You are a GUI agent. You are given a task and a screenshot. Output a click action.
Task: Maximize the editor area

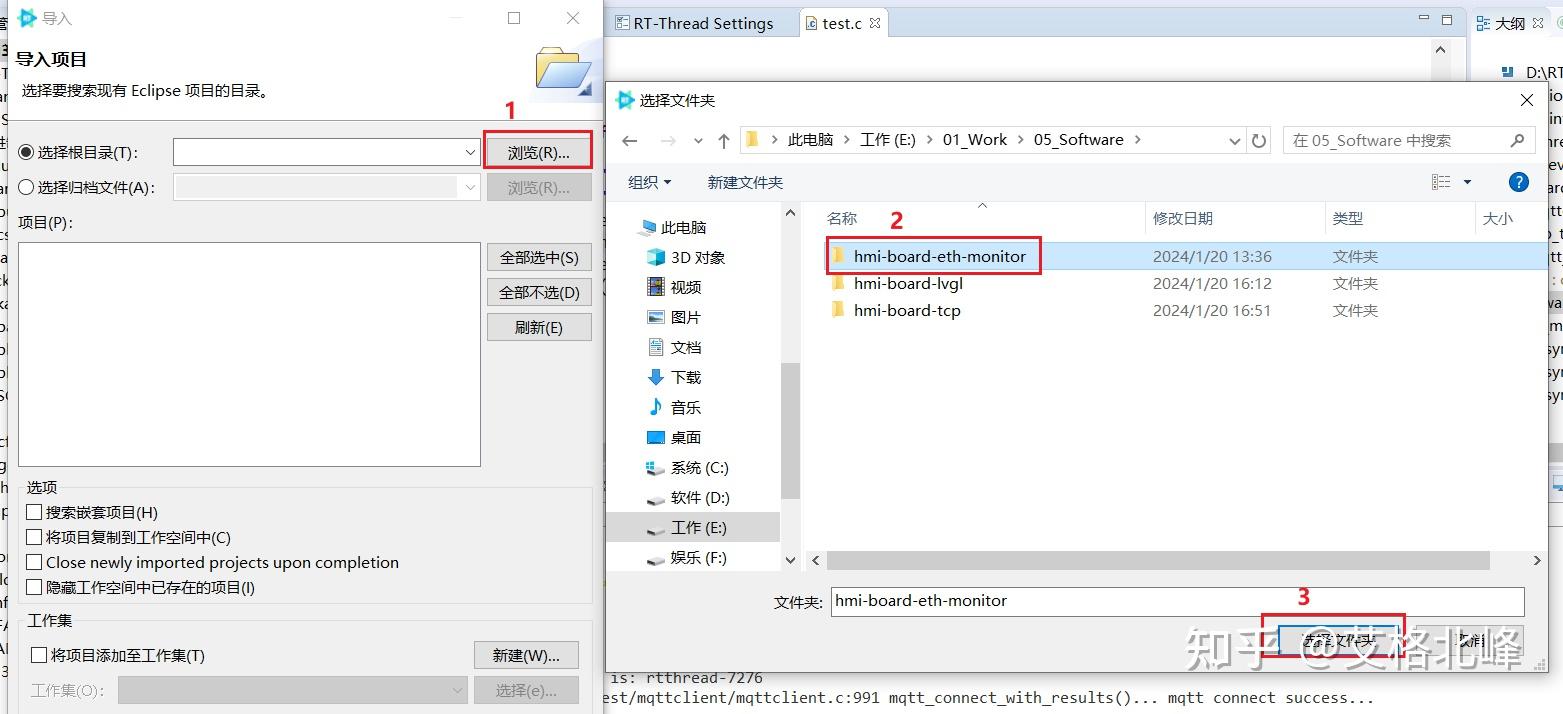(x=1447, y=20)
